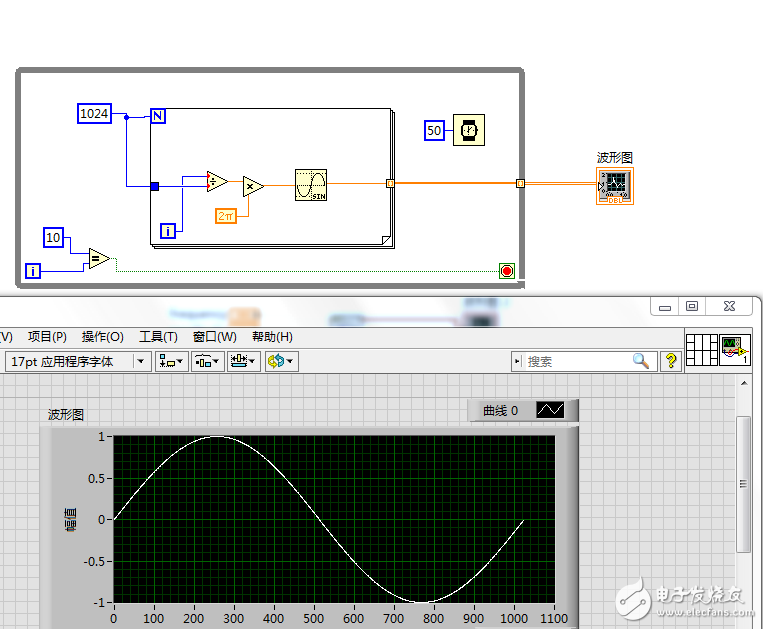
Task: Select the divide function node
Action: click(217, 181)
